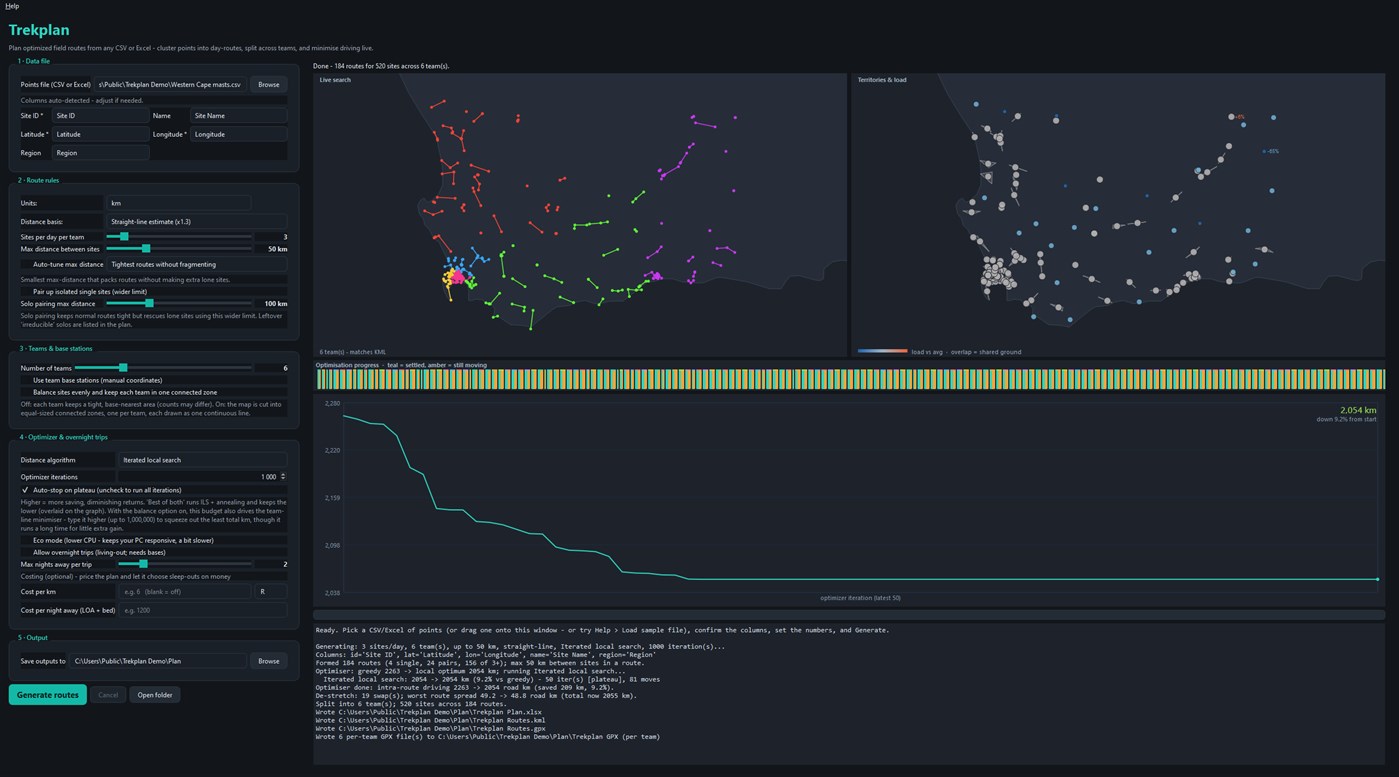Screen dimensions: 1399x777
Task: Click the currency field showing R
Action: pos(271,592)
